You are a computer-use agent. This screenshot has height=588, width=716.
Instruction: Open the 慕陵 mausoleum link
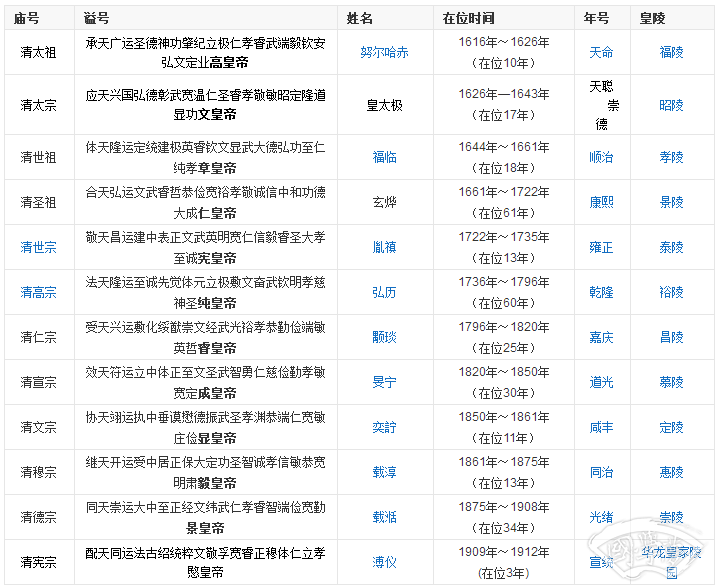(671, 382)
